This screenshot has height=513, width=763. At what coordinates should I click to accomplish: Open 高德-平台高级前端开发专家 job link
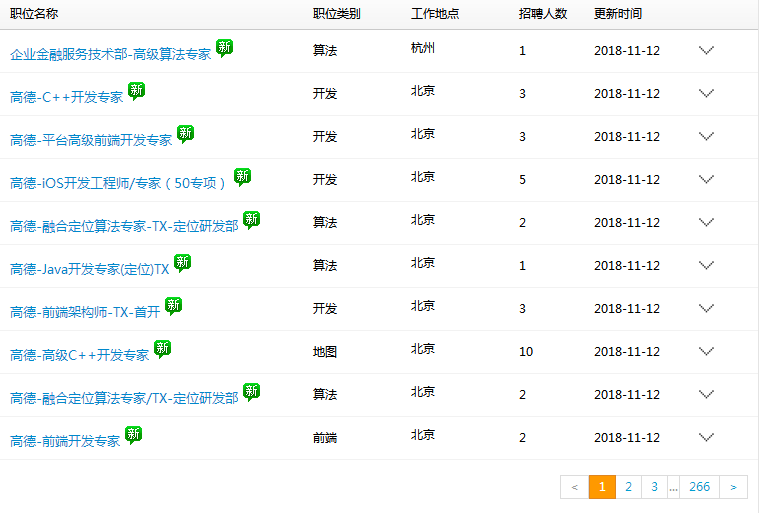(91, 140)
